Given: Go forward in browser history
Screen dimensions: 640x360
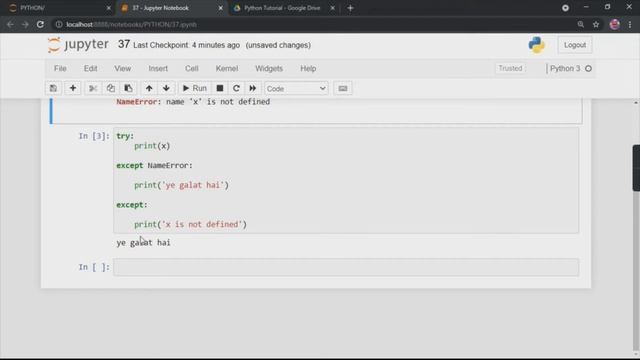Looking at the screenshot, I should (25, 24).
